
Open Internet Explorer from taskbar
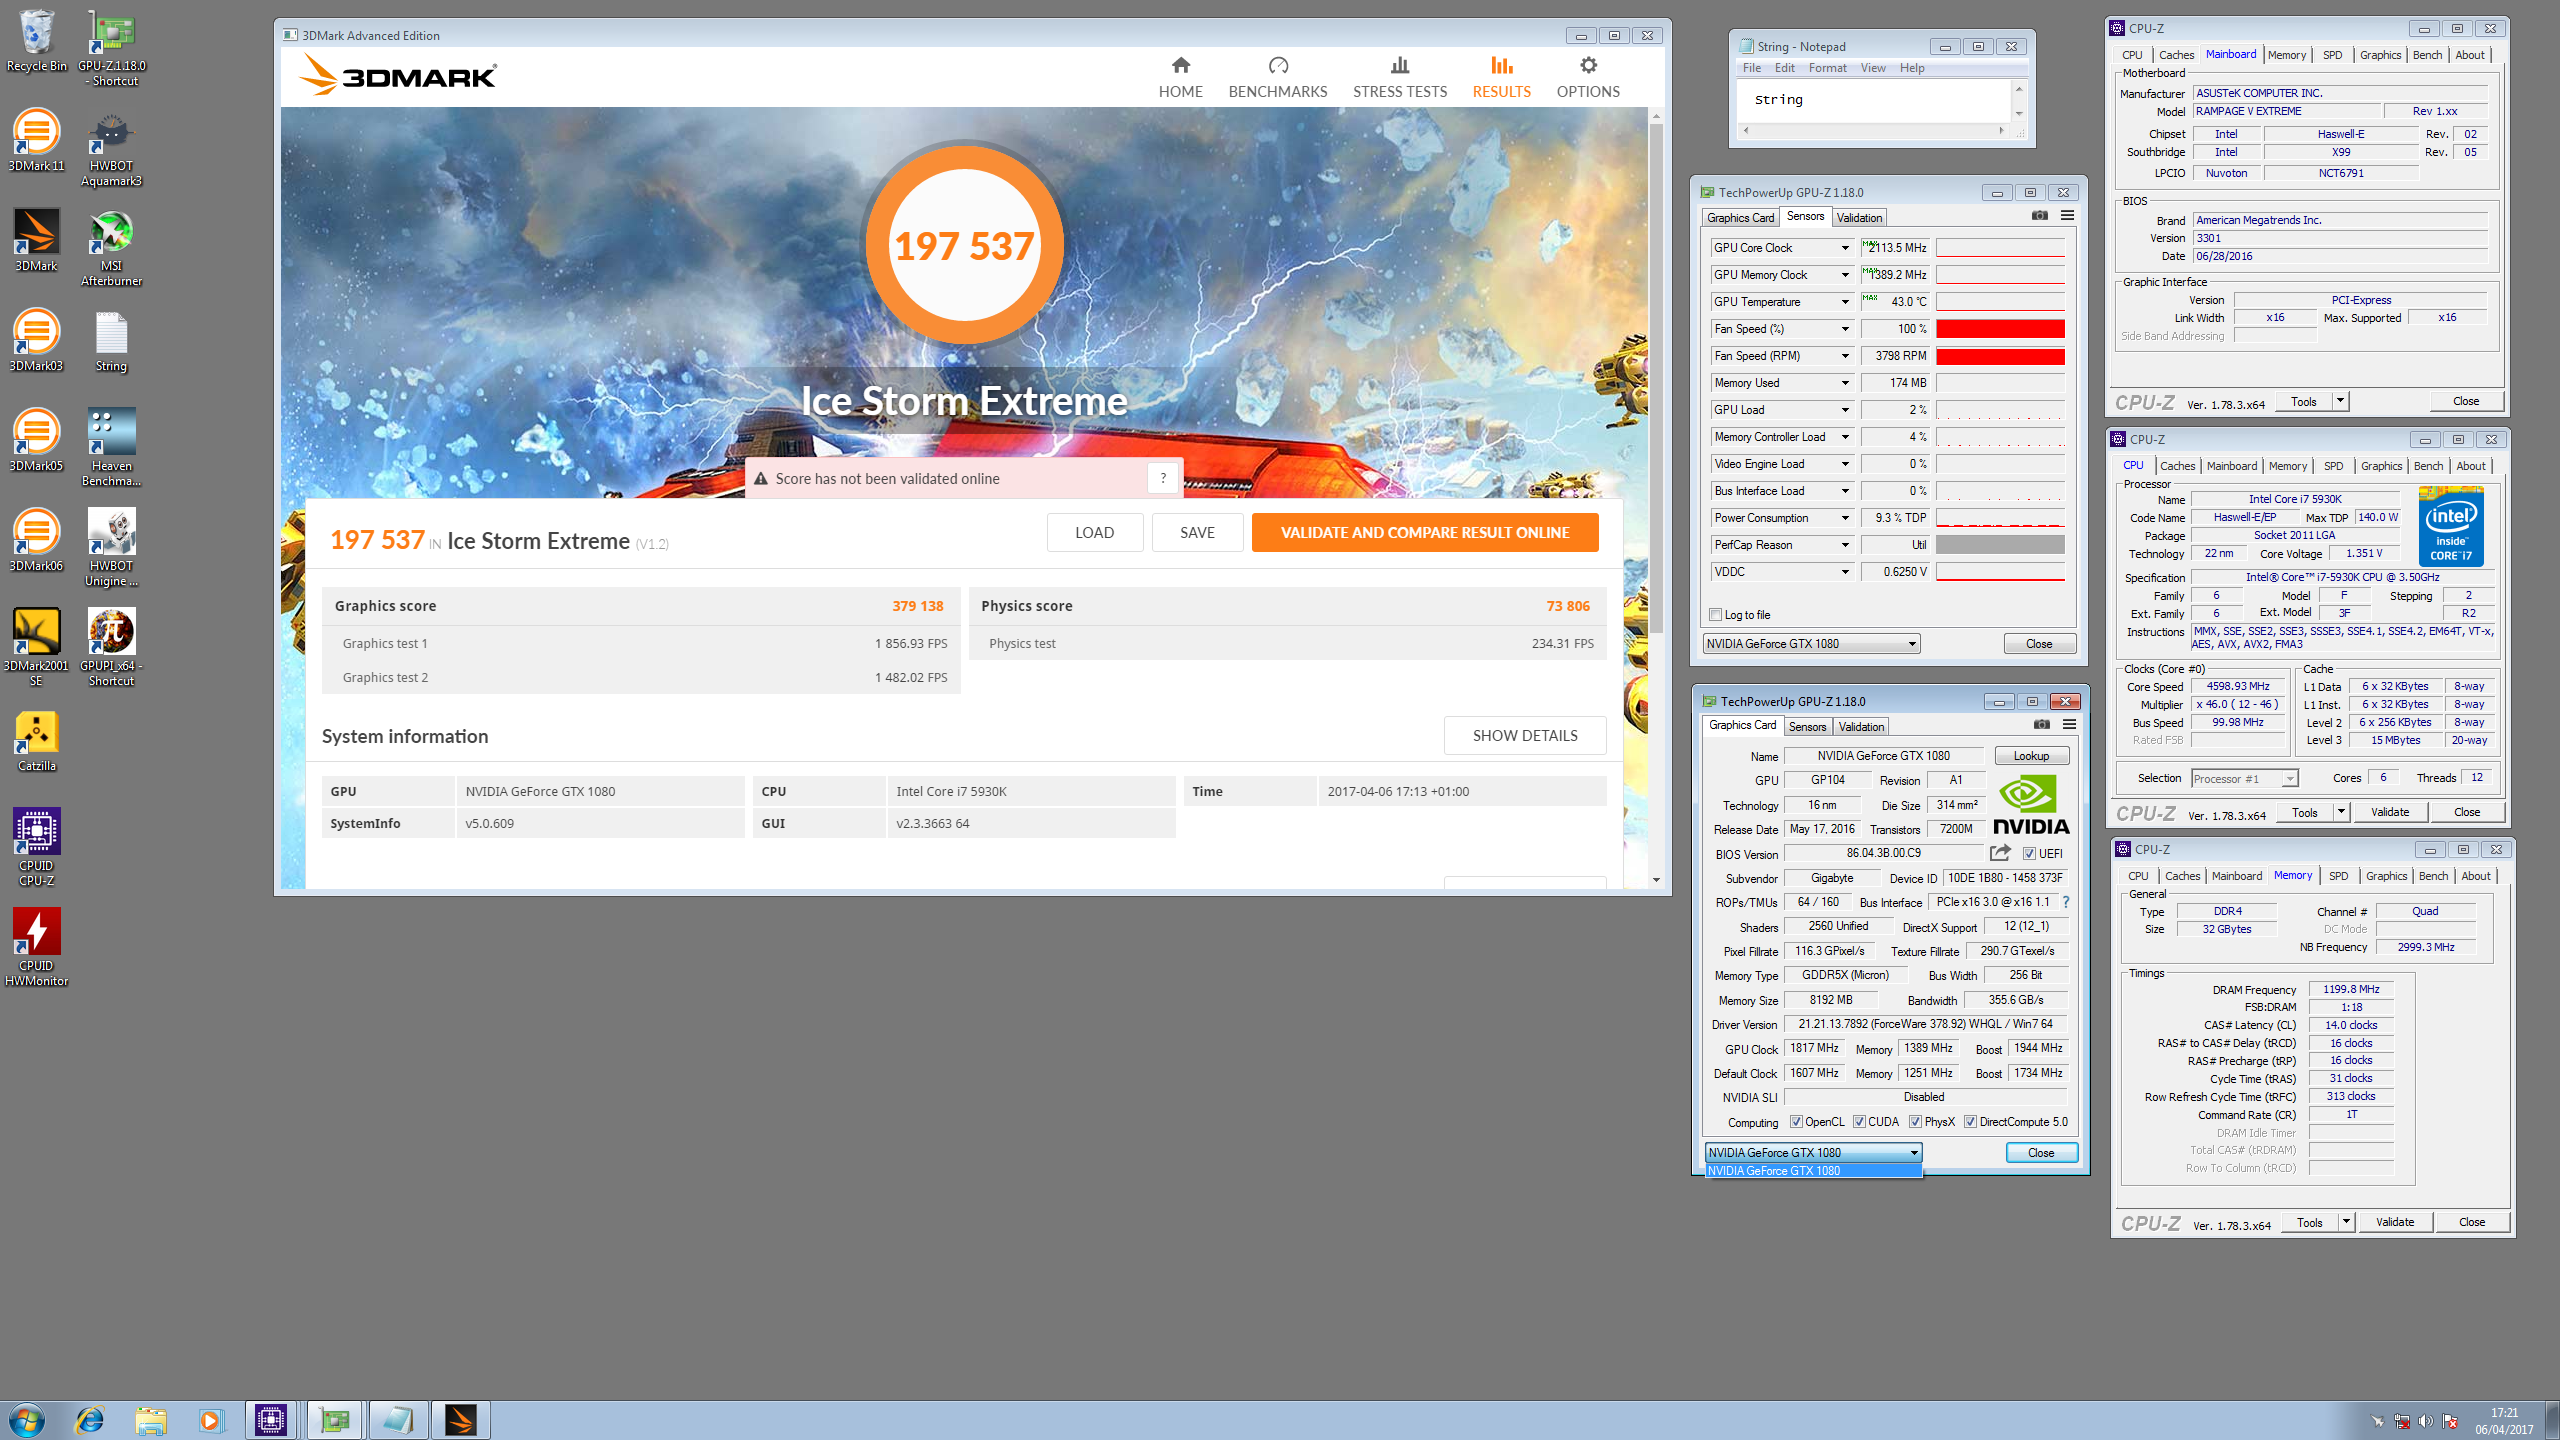[89, 1420]
